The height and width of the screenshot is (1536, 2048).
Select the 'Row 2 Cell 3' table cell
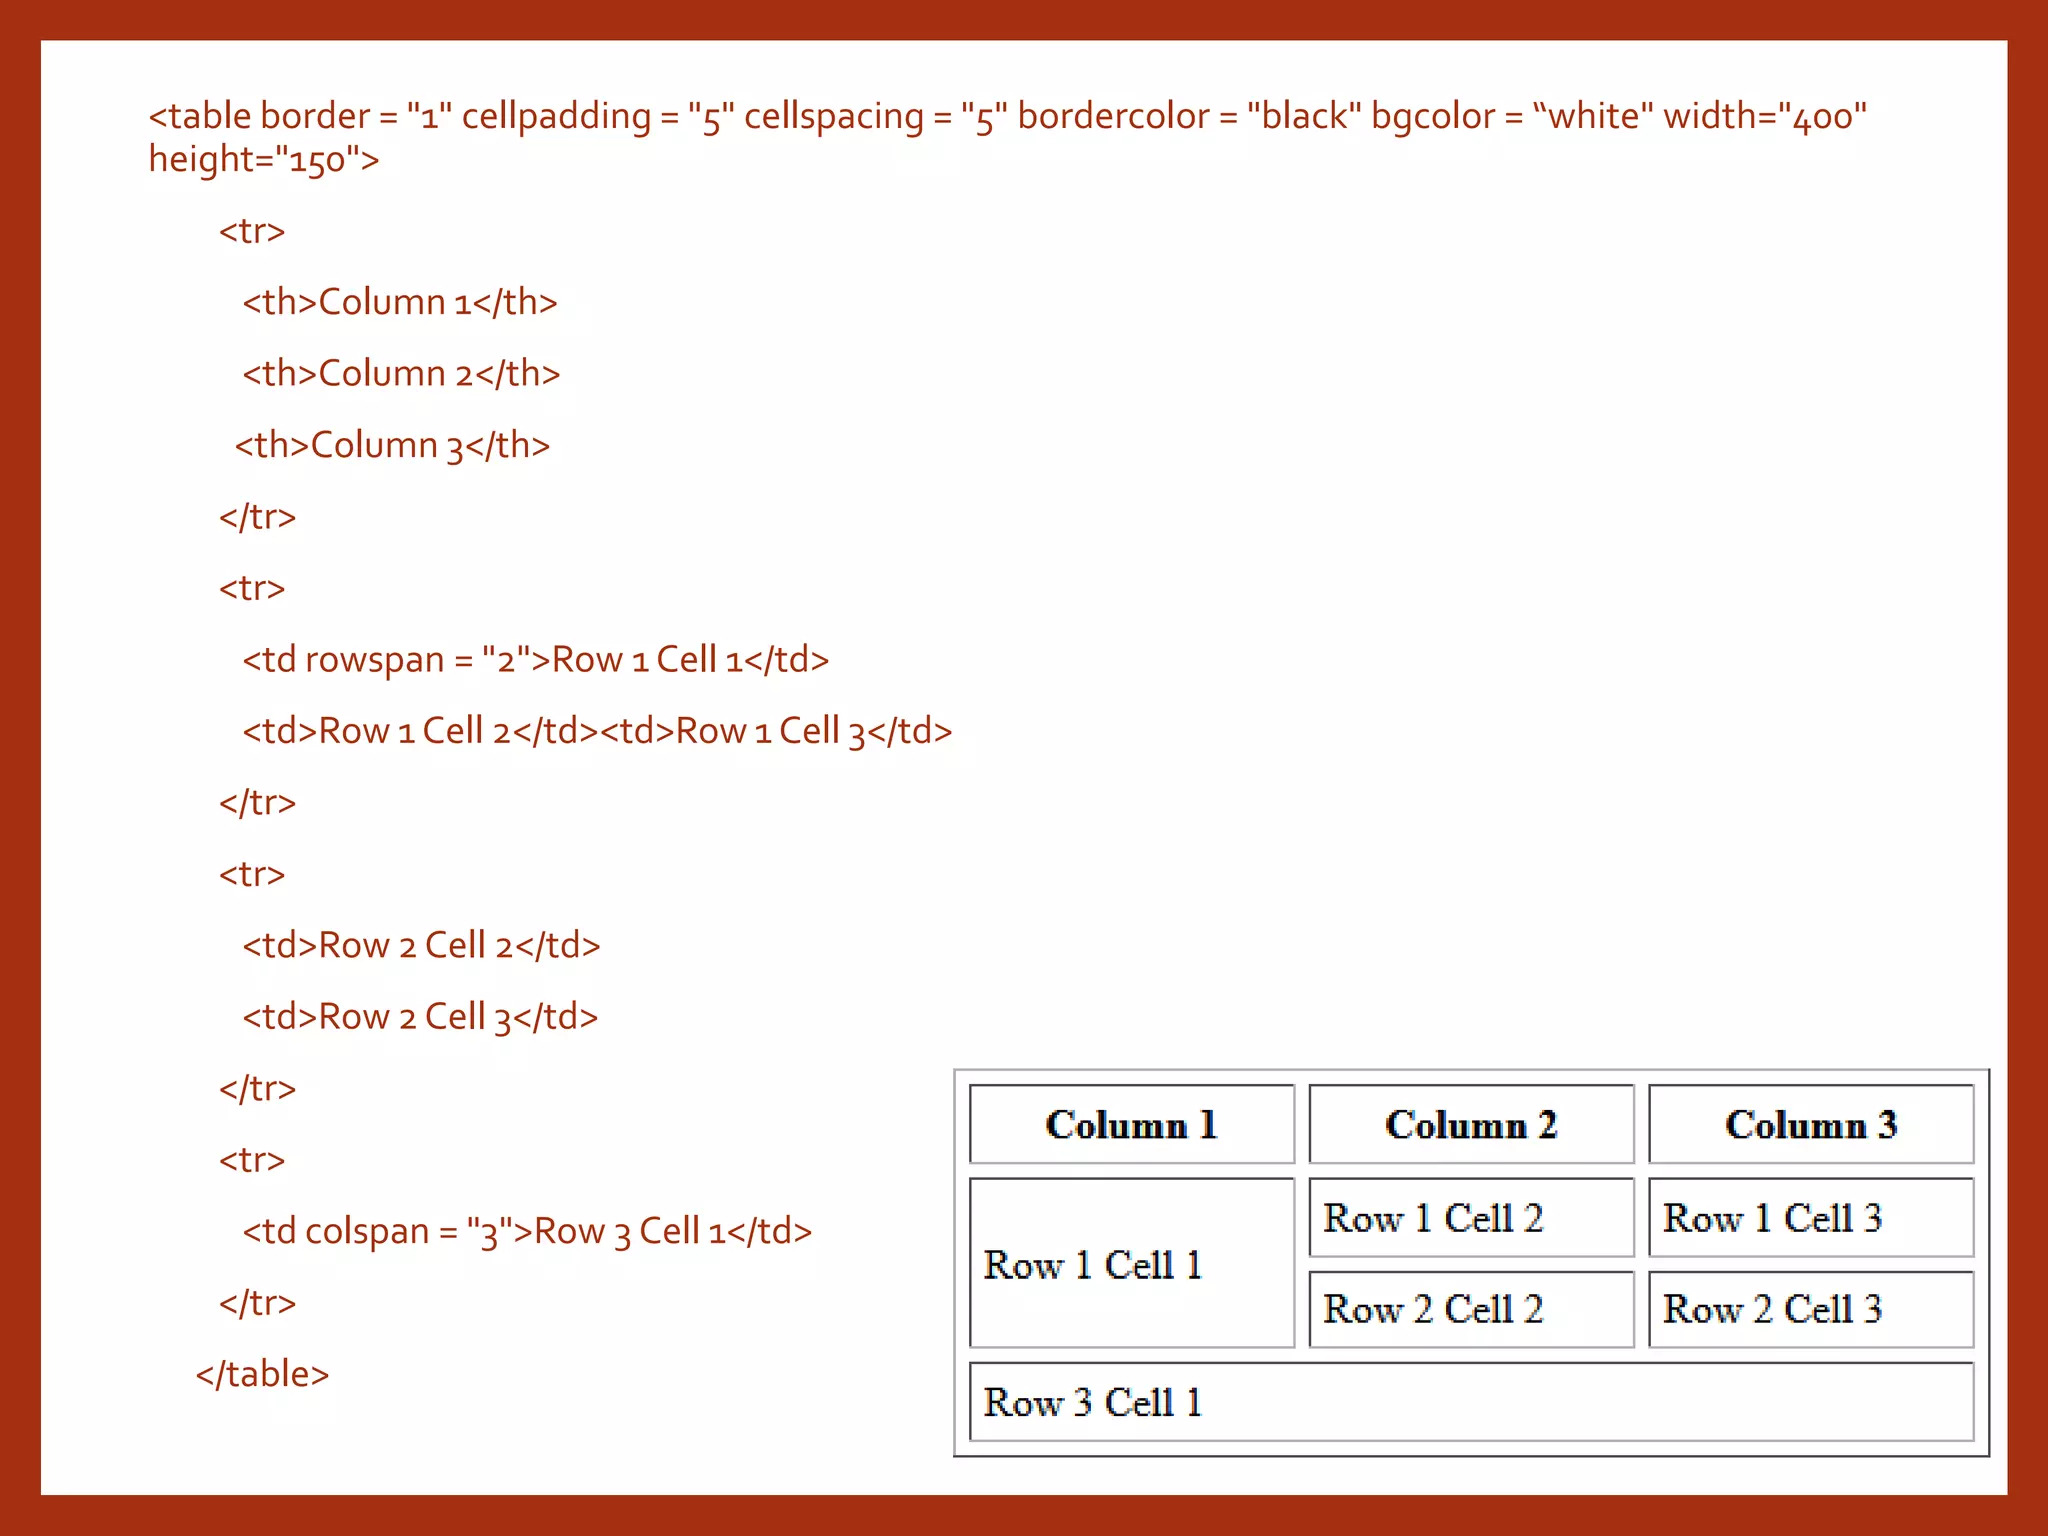[1811, 1309]
